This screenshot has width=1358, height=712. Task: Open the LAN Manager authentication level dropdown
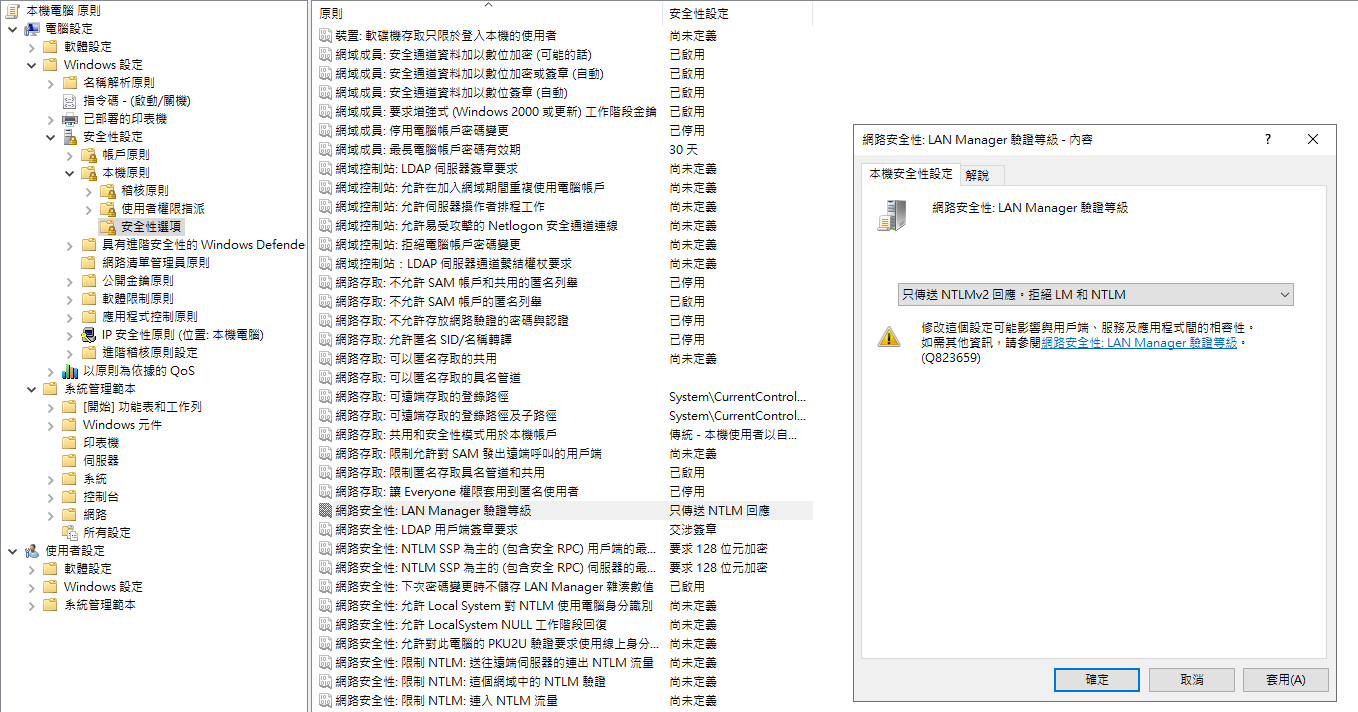point(1096,294)
